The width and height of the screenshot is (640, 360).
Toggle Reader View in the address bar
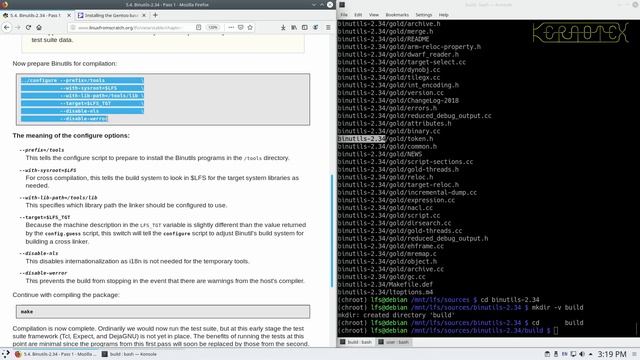point(198,27)
